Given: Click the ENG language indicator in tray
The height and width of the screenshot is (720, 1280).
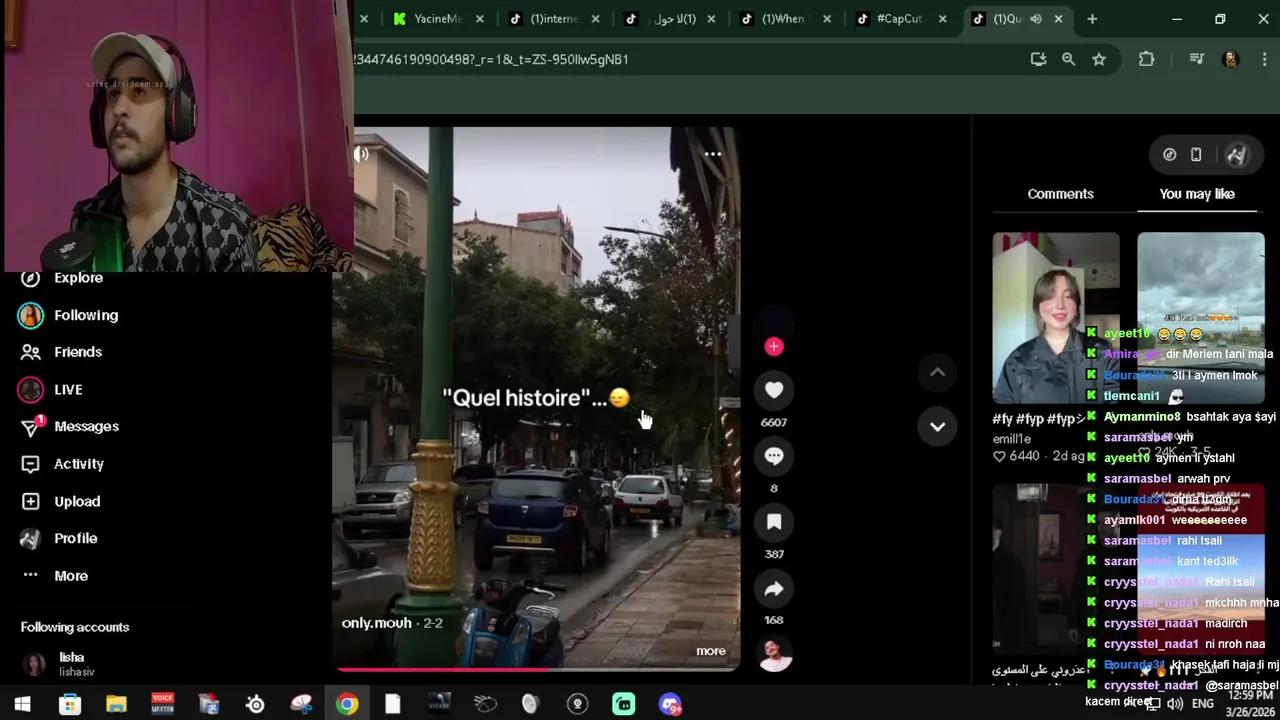Looking at the screenshot, I should [1203, 704].
